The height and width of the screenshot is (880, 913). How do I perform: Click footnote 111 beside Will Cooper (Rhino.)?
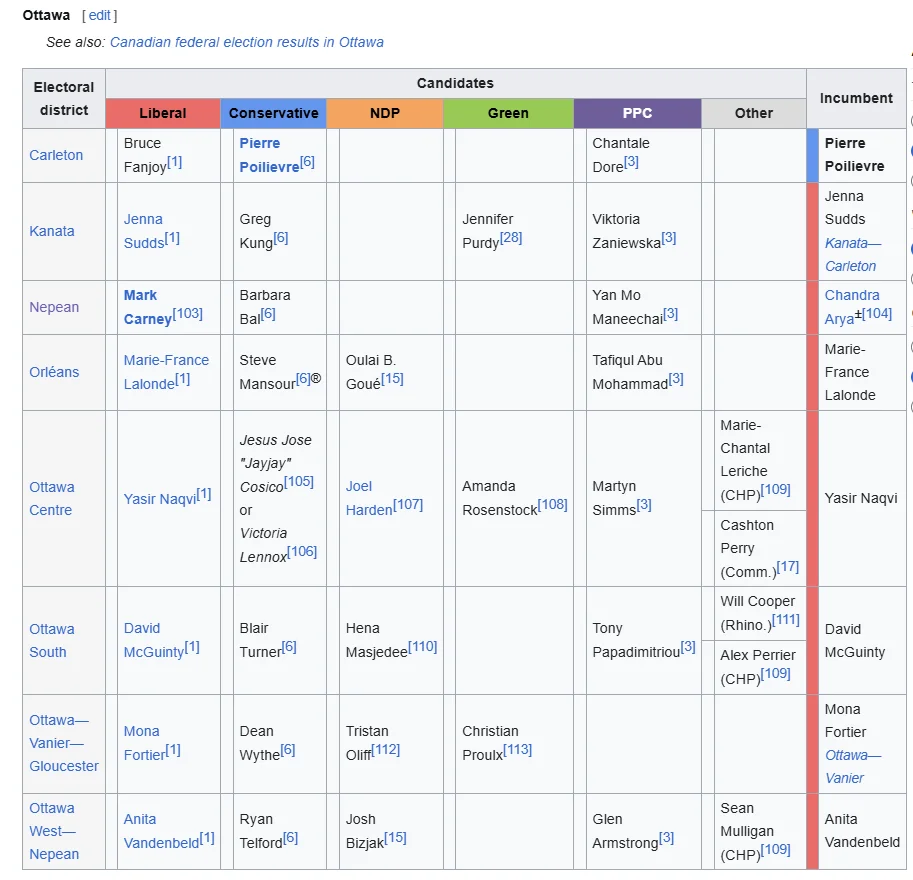(785, 620)
